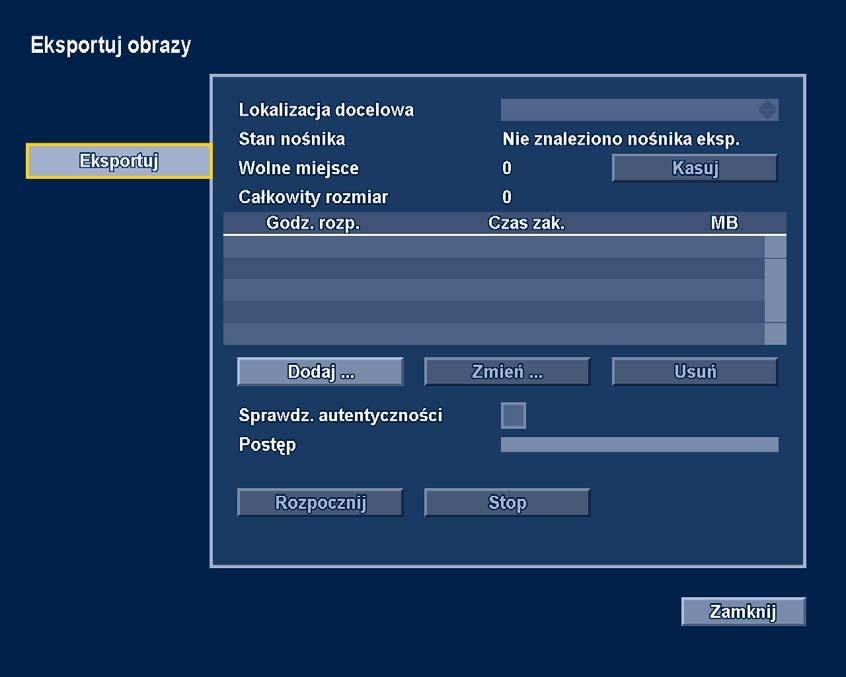The width and height of the screenshot is (846, 677).
Task: Select the Eksportuj side menu item
Action: (x=118, y=161)
